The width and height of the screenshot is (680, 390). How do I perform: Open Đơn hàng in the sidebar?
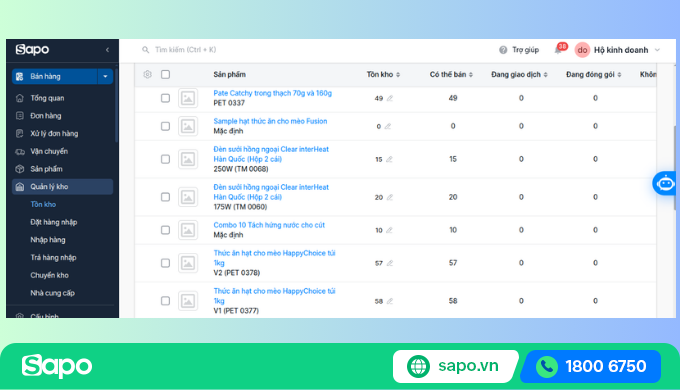coord(46,116)
